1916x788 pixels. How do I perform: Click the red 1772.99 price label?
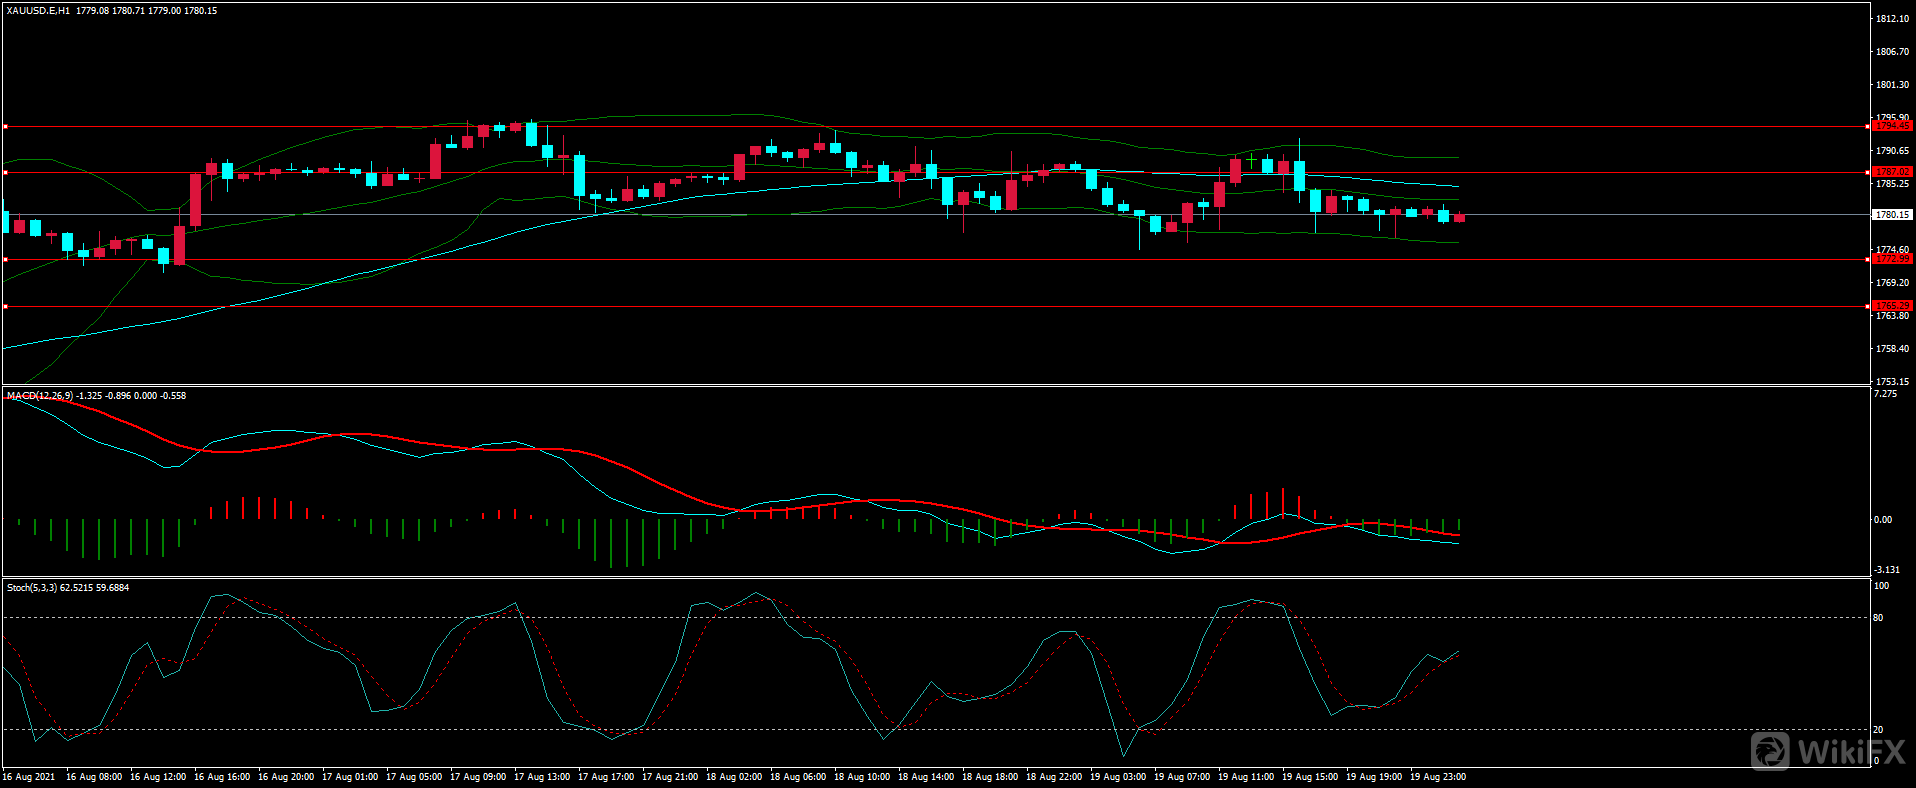click(1891, 259)
